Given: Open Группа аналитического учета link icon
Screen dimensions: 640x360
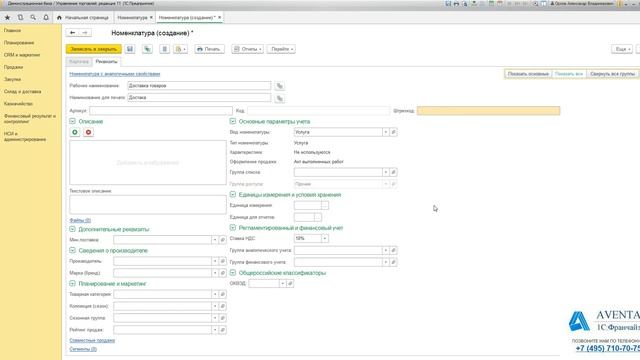Looking at the screenshot, I should coord(393,250).
